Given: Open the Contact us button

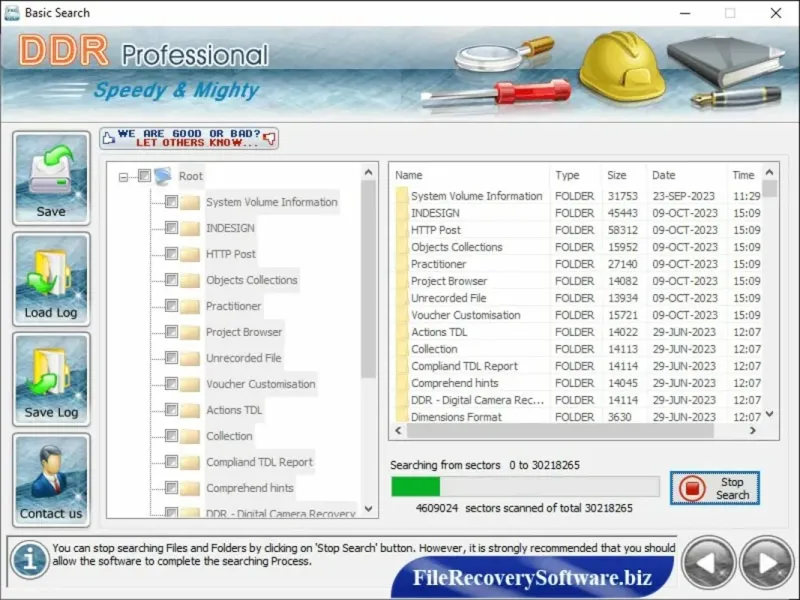Looking at the screenshot, I should 51,480.
